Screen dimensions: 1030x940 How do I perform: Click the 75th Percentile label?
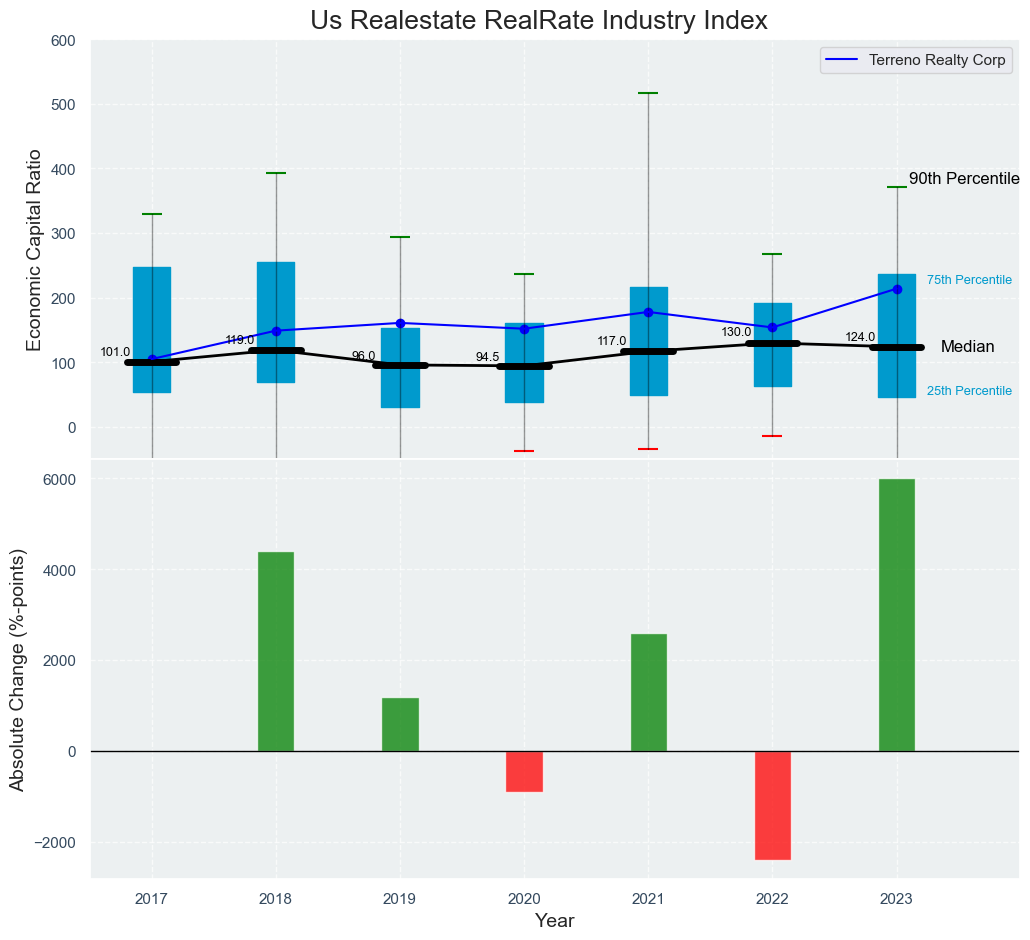click(x=969, y=280)
